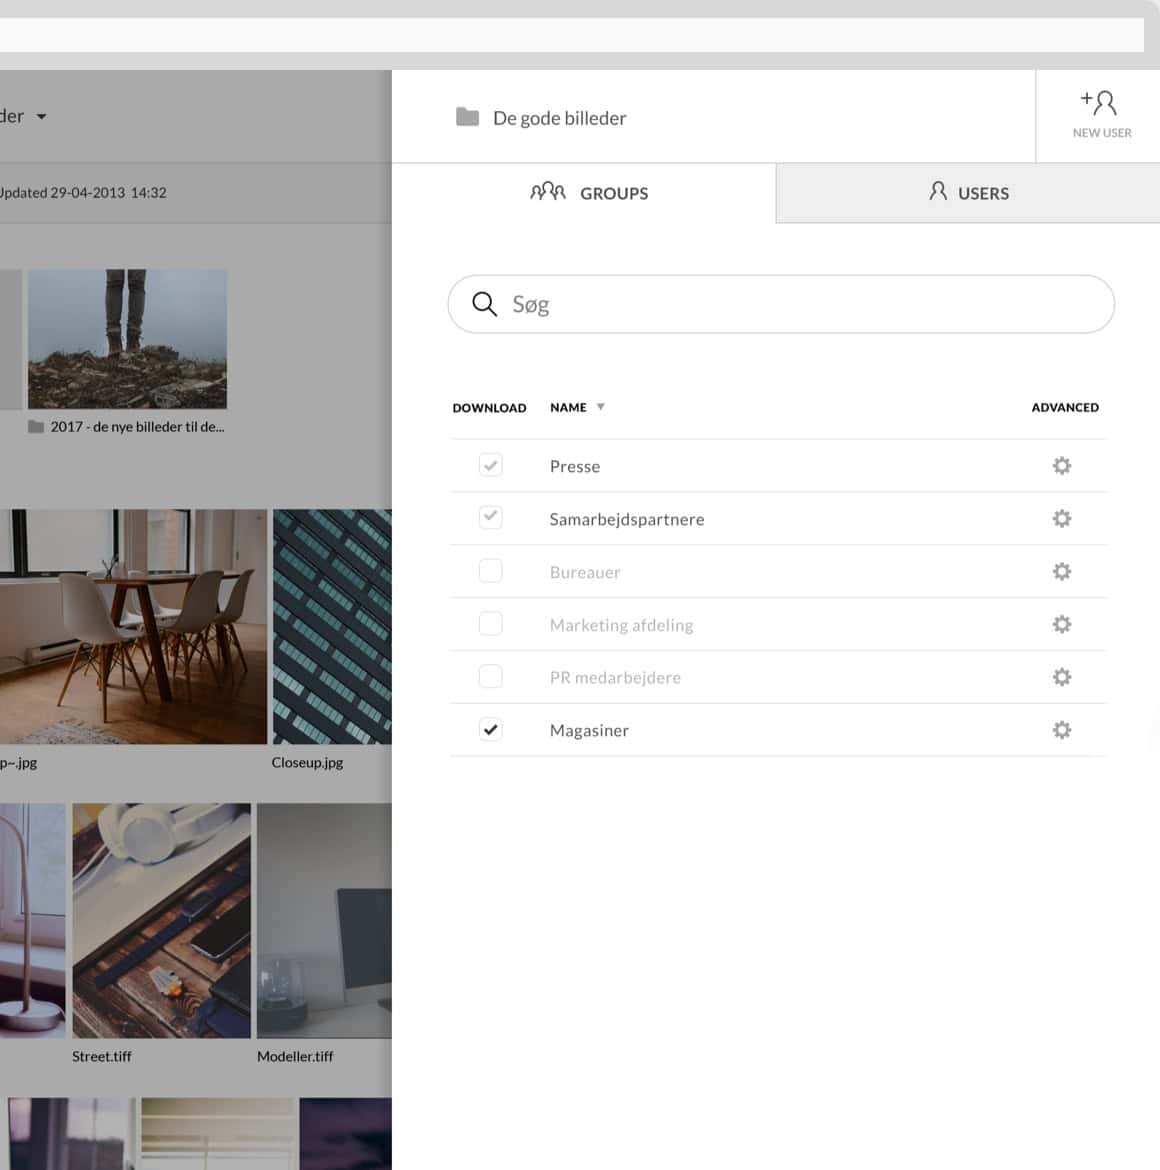Enable downloads for Bureauer
Viewport: 1160px width, 1170px height.
pyautogui.click(x=490, y=570)
